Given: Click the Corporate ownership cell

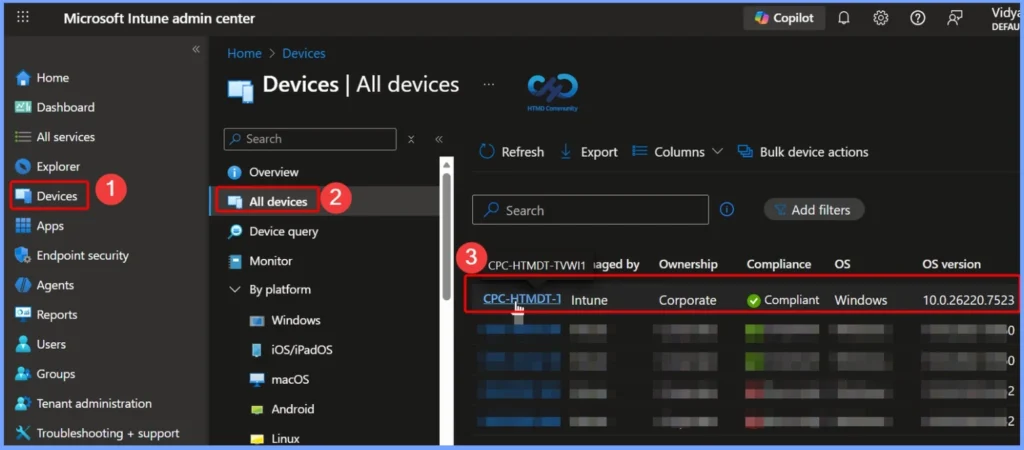Looking at the screenshot, I should tap(687, 300).
